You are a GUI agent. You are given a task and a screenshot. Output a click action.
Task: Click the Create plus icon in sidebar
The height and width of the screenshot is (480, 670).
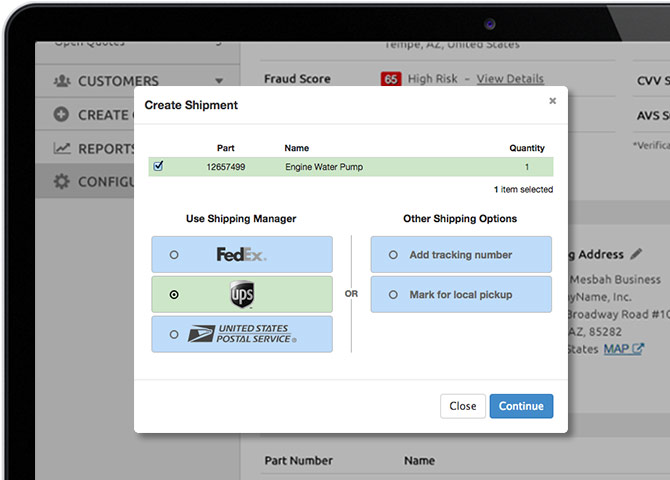pyautogui.click(x=61, y=114)
